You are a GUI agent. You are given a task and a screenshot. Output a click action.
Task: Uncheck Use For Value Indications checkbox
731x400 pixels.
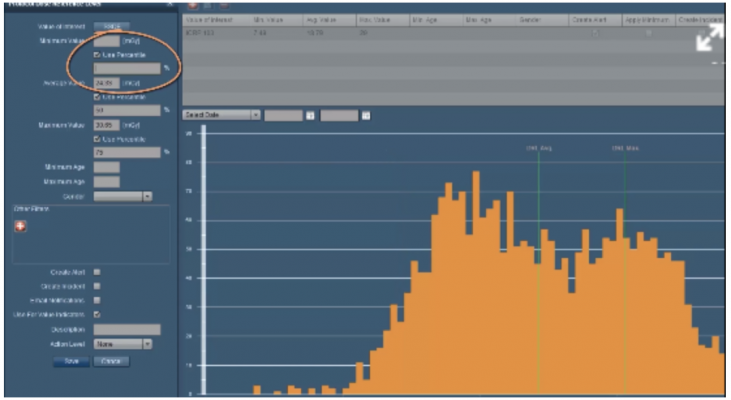coord(97,313)
